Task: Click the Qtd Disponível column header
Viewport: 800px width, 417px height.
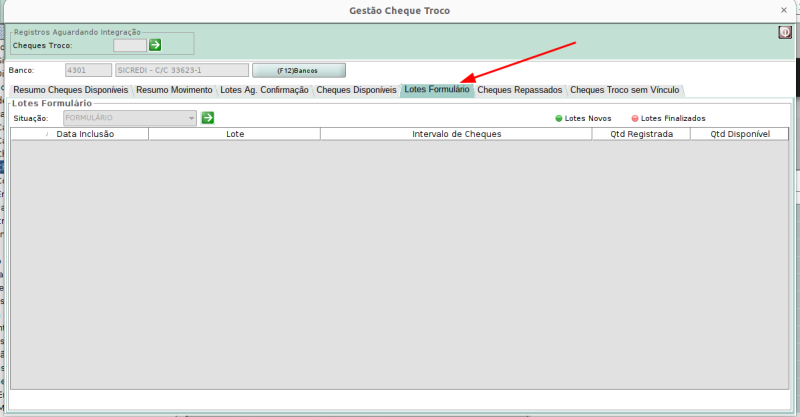Action: [x=740, y=133]
